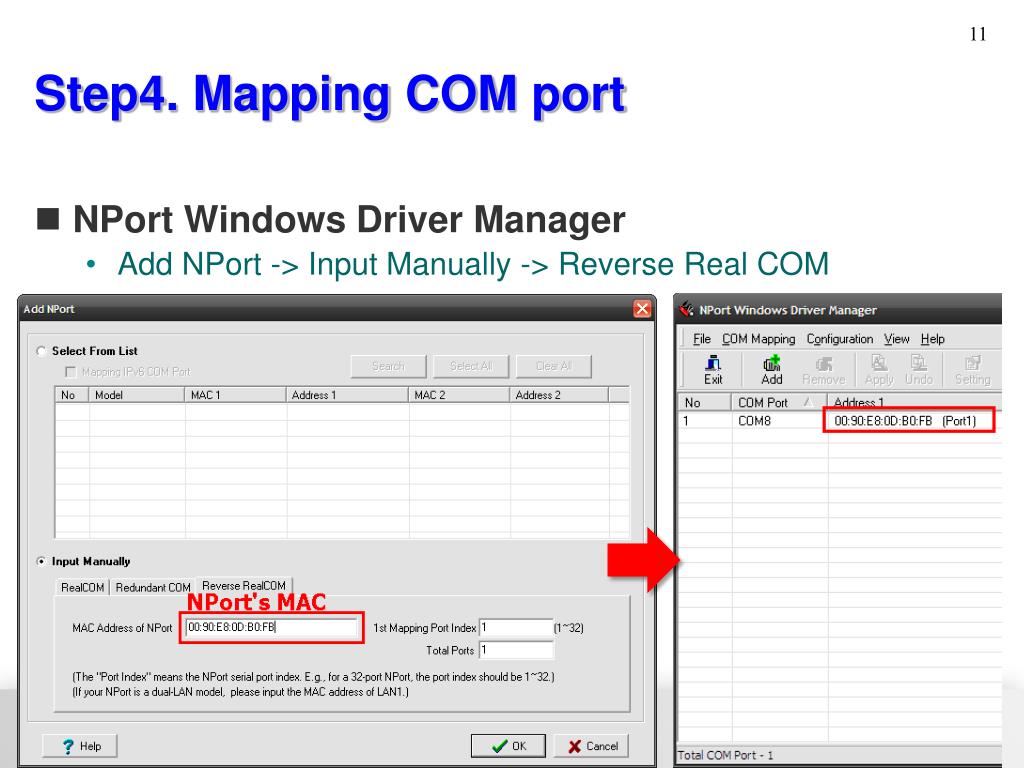
Task: Click the Exit toolbar icon
Action: [712, 370]
